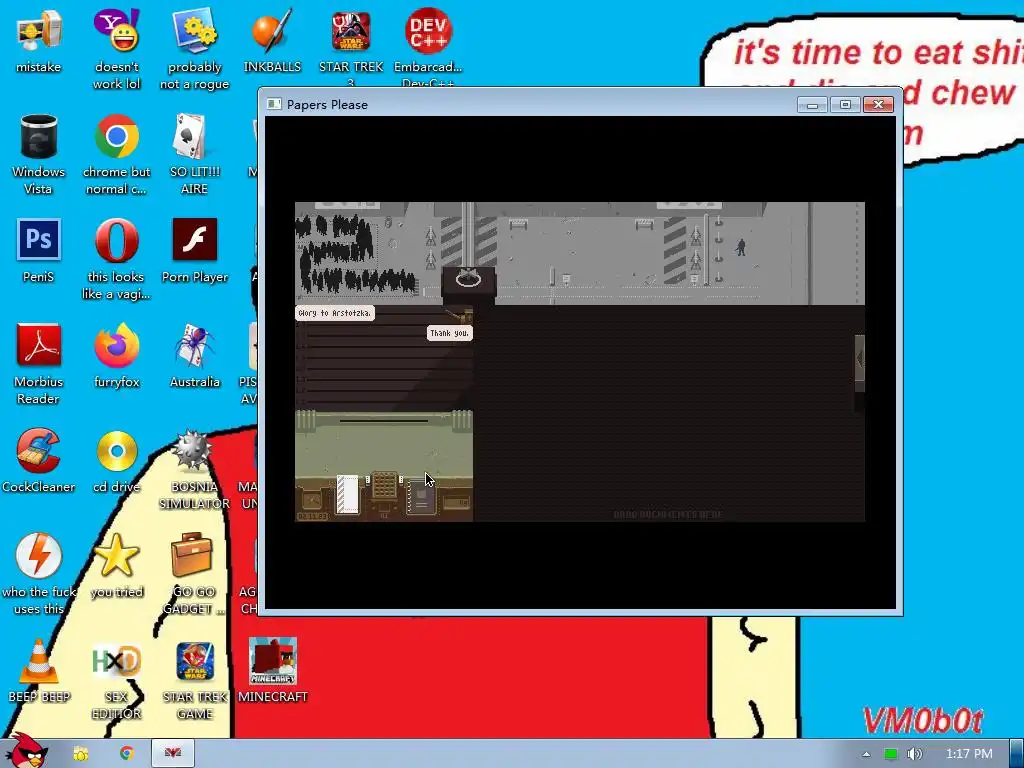This screenshot has width=1024, height=768.
Task: Open the 'Australia' Spider Solitaire icon
Action: (x=195, y=345)
